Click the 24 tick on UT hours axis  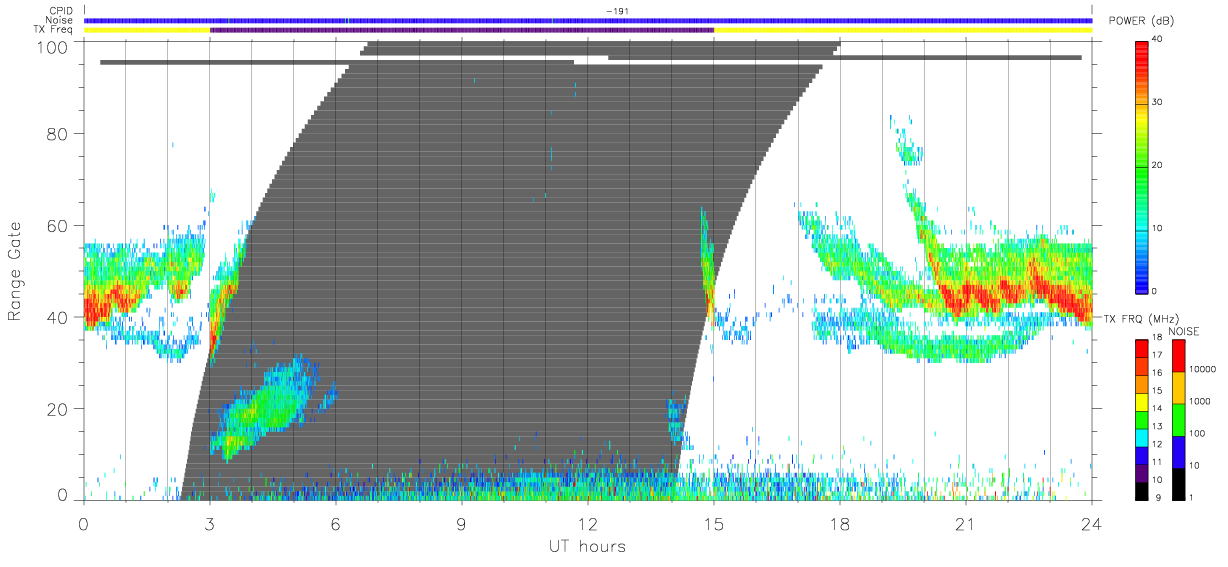1092,523
